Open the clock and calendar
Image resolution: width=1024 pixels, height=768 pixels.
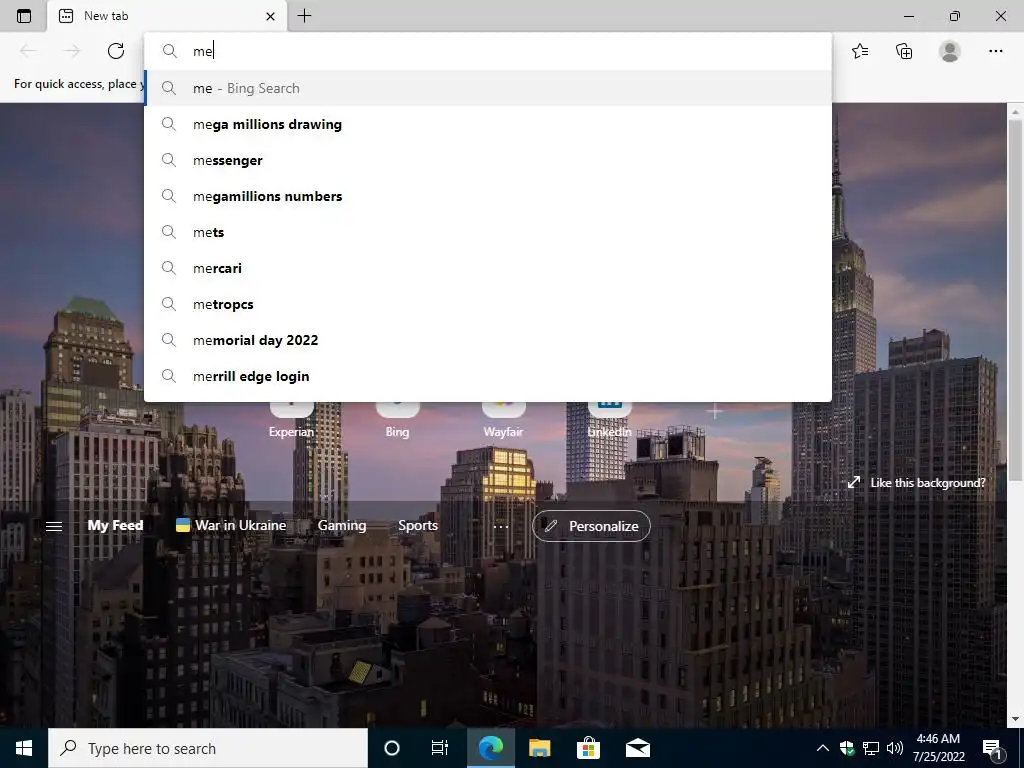click(938, 748)
